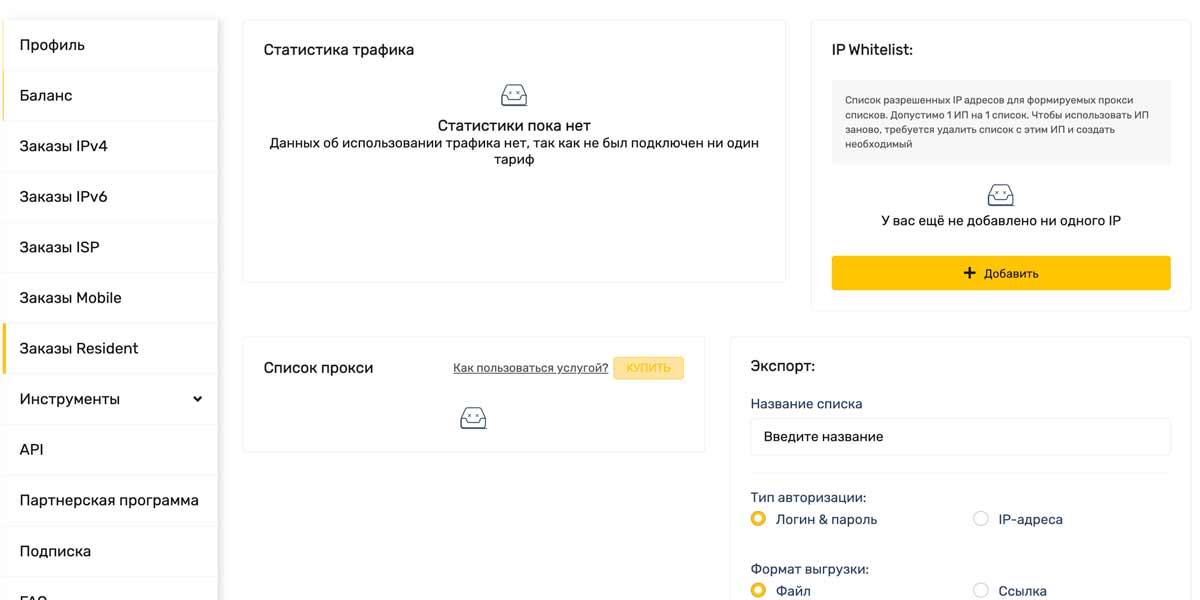The height and width of the screenshot is (600, 1200).
Task: Click the plus icon on the Добавить button
Action: tap(969, 273)
